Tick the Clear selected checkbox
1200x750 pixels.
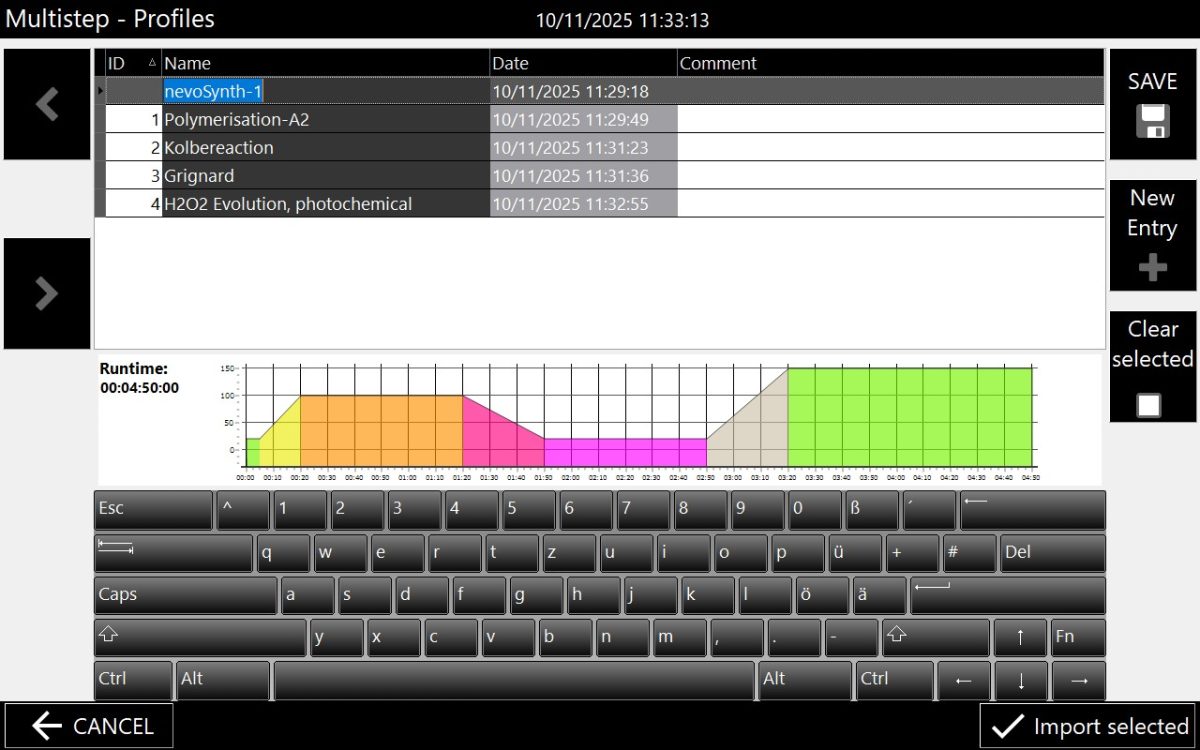coord(1149,404)
